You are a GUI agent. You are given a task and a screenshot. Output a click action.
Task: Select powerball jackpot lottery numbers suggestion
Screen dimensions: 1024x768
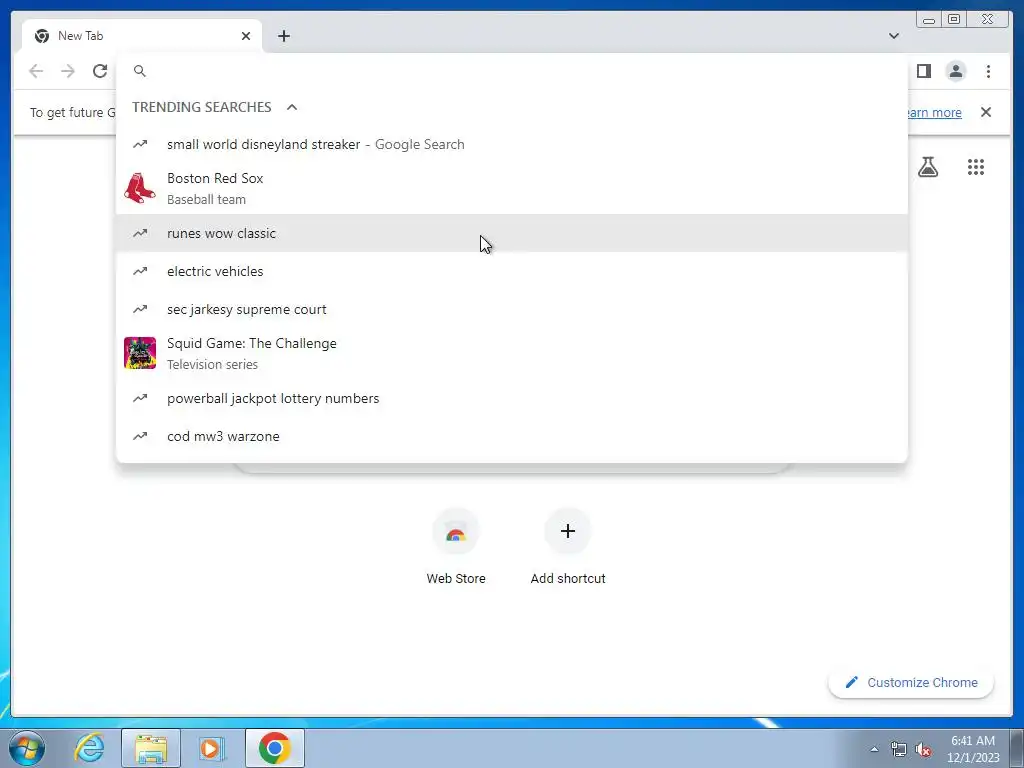[x=511, y=398]
